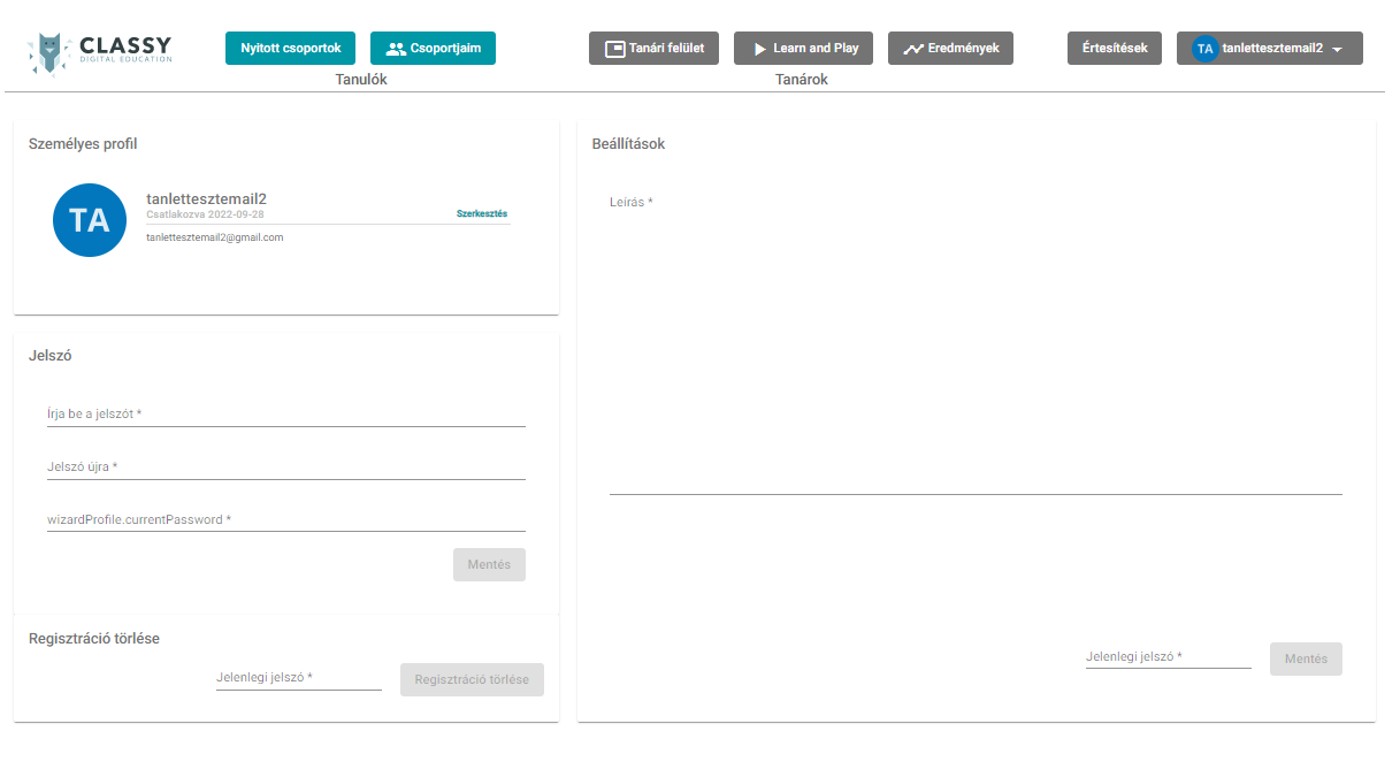
Task: Go to Tanári felület
Action: (654, 48)
